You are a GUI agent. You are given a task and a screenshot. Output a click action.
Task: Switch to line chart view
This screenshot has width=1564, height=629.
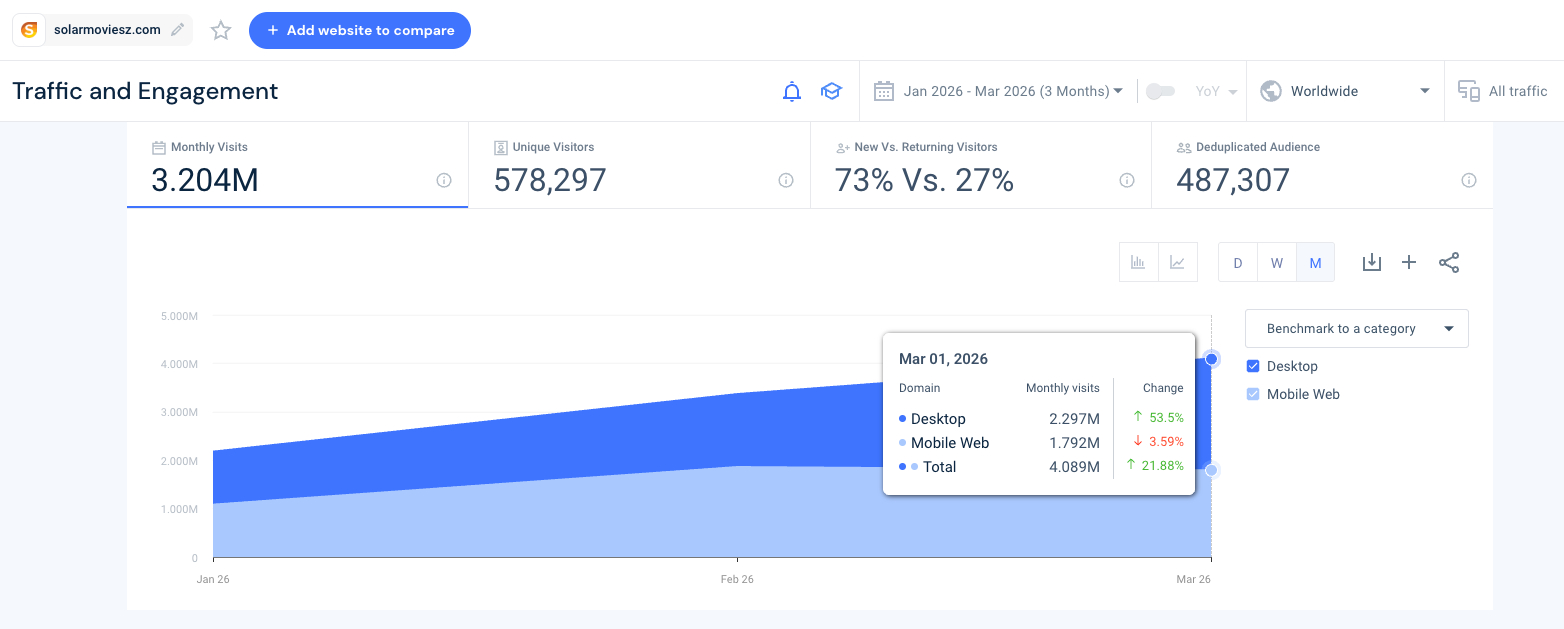point(1178,263)
